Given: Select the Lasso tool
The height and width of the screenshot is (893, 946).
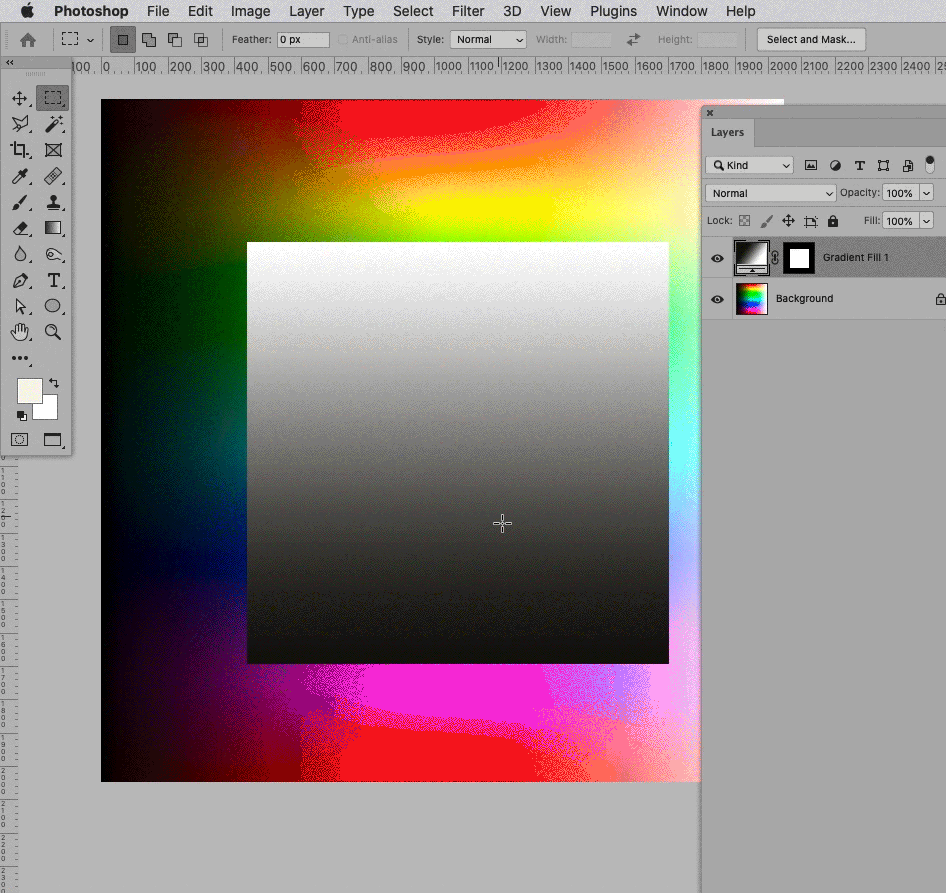Looking at the screenshot, I should point(20,124).
